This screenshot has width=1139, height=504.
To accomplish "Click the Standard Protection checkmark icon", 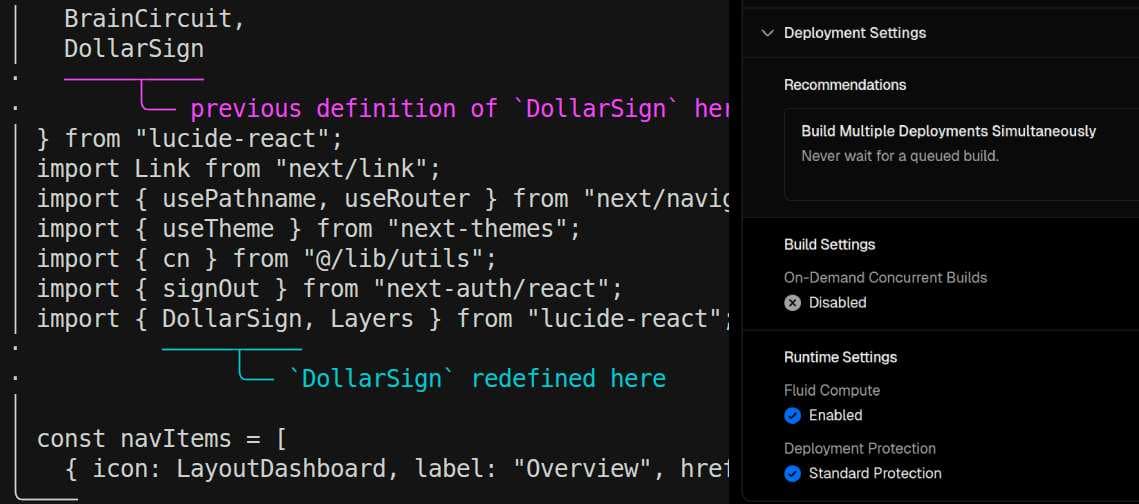I will pyautogui.click(x=793, y=474).
